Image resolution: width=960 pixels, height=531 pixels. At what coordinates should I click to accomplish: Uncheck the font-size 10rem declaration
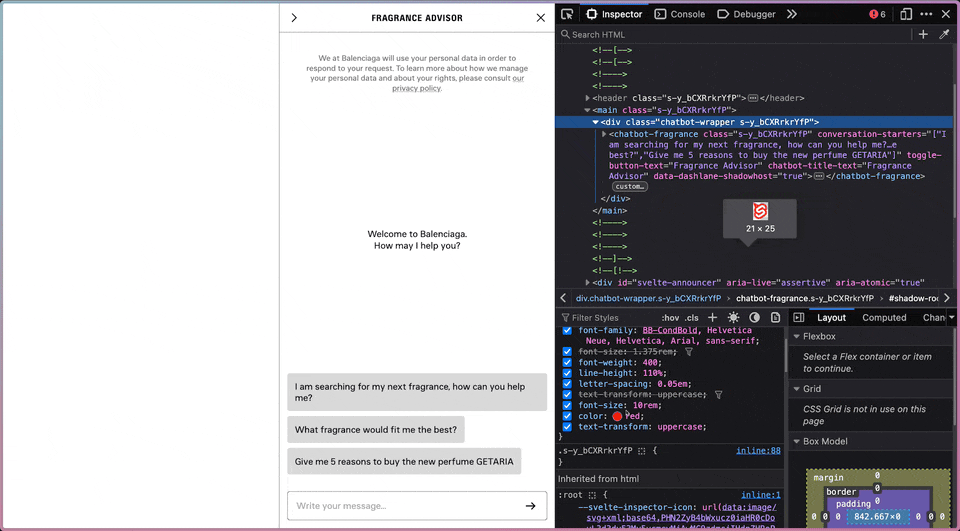point(568,405)
